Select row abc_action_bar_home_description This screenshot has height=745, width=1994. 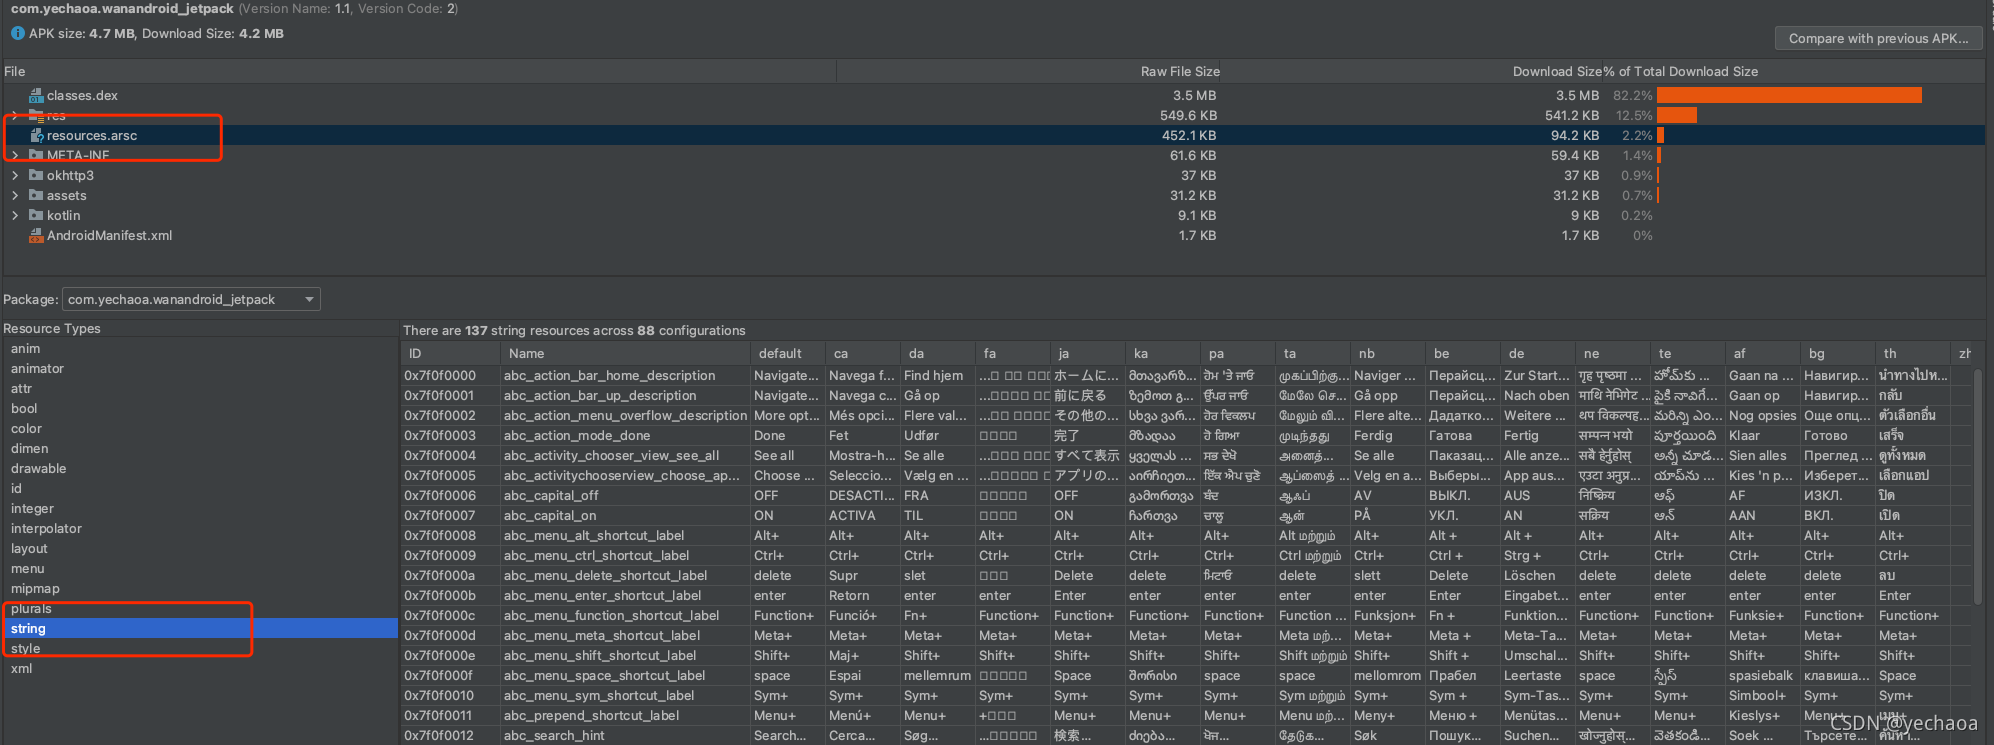1187,376
